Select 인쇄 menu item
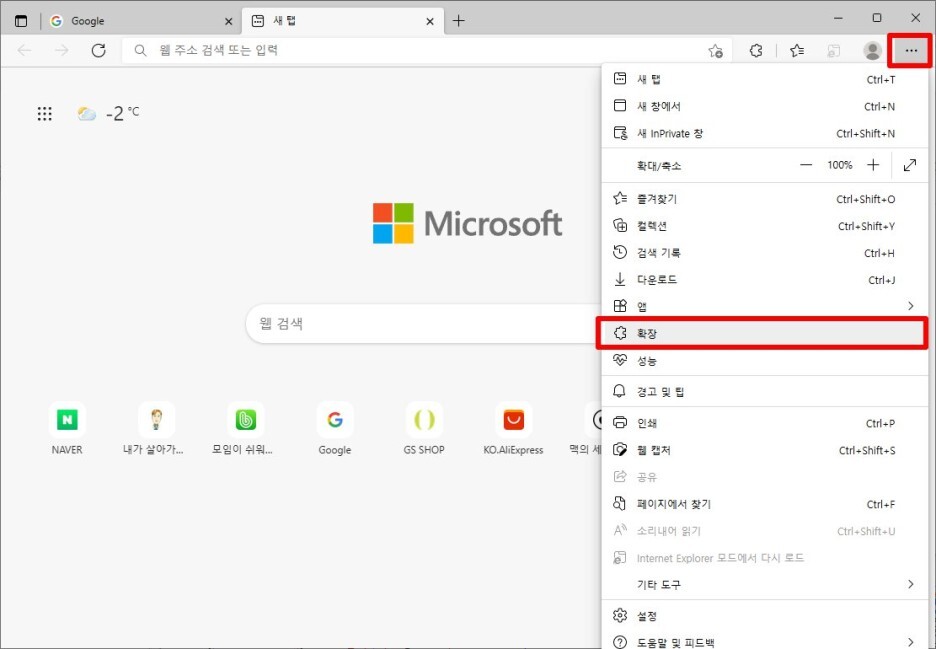This screenshot has height=649, width=936. (765, 423)
